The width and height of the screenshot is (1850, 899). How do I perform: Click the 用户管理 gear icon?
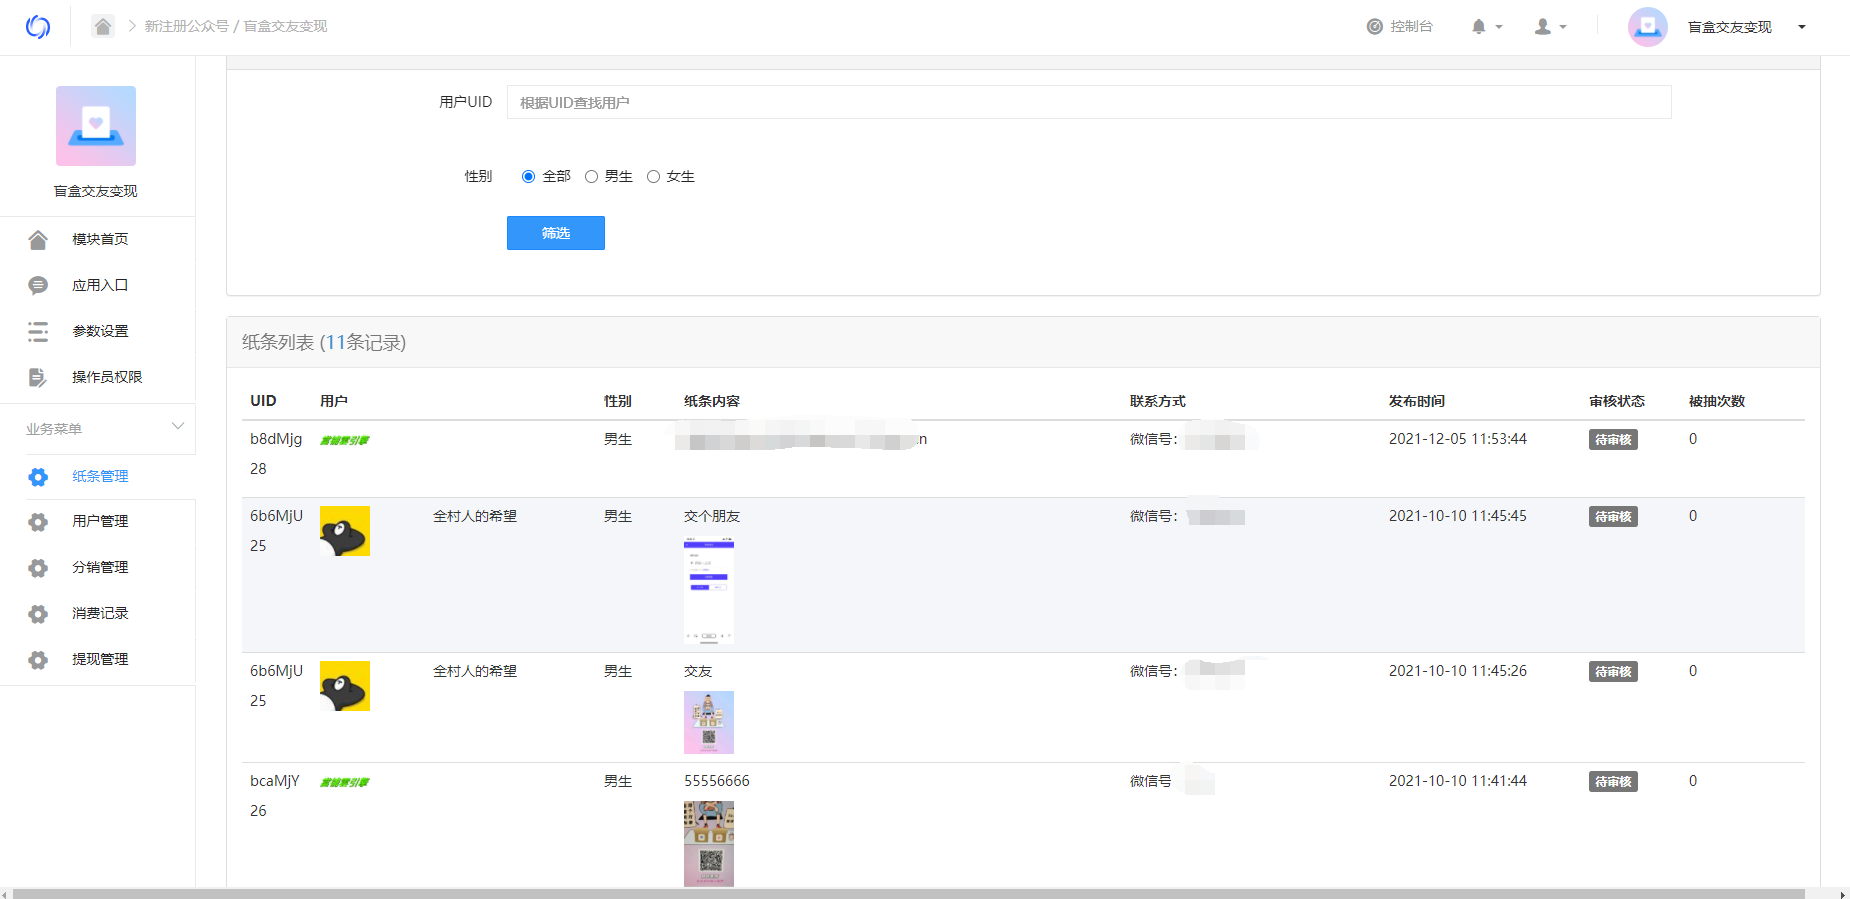click(x=38, y=522)
